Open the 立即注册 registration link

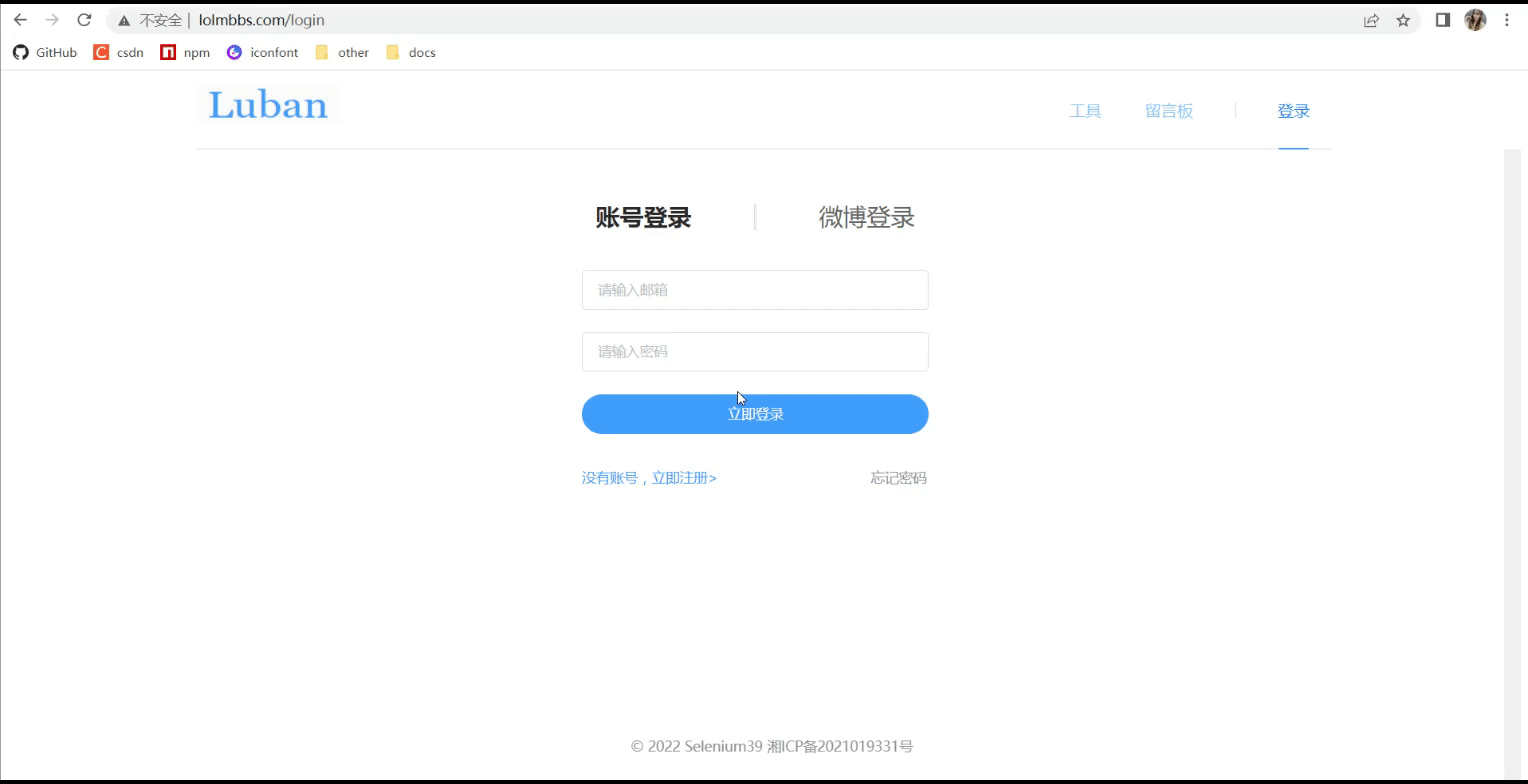(x=683, y=477)
